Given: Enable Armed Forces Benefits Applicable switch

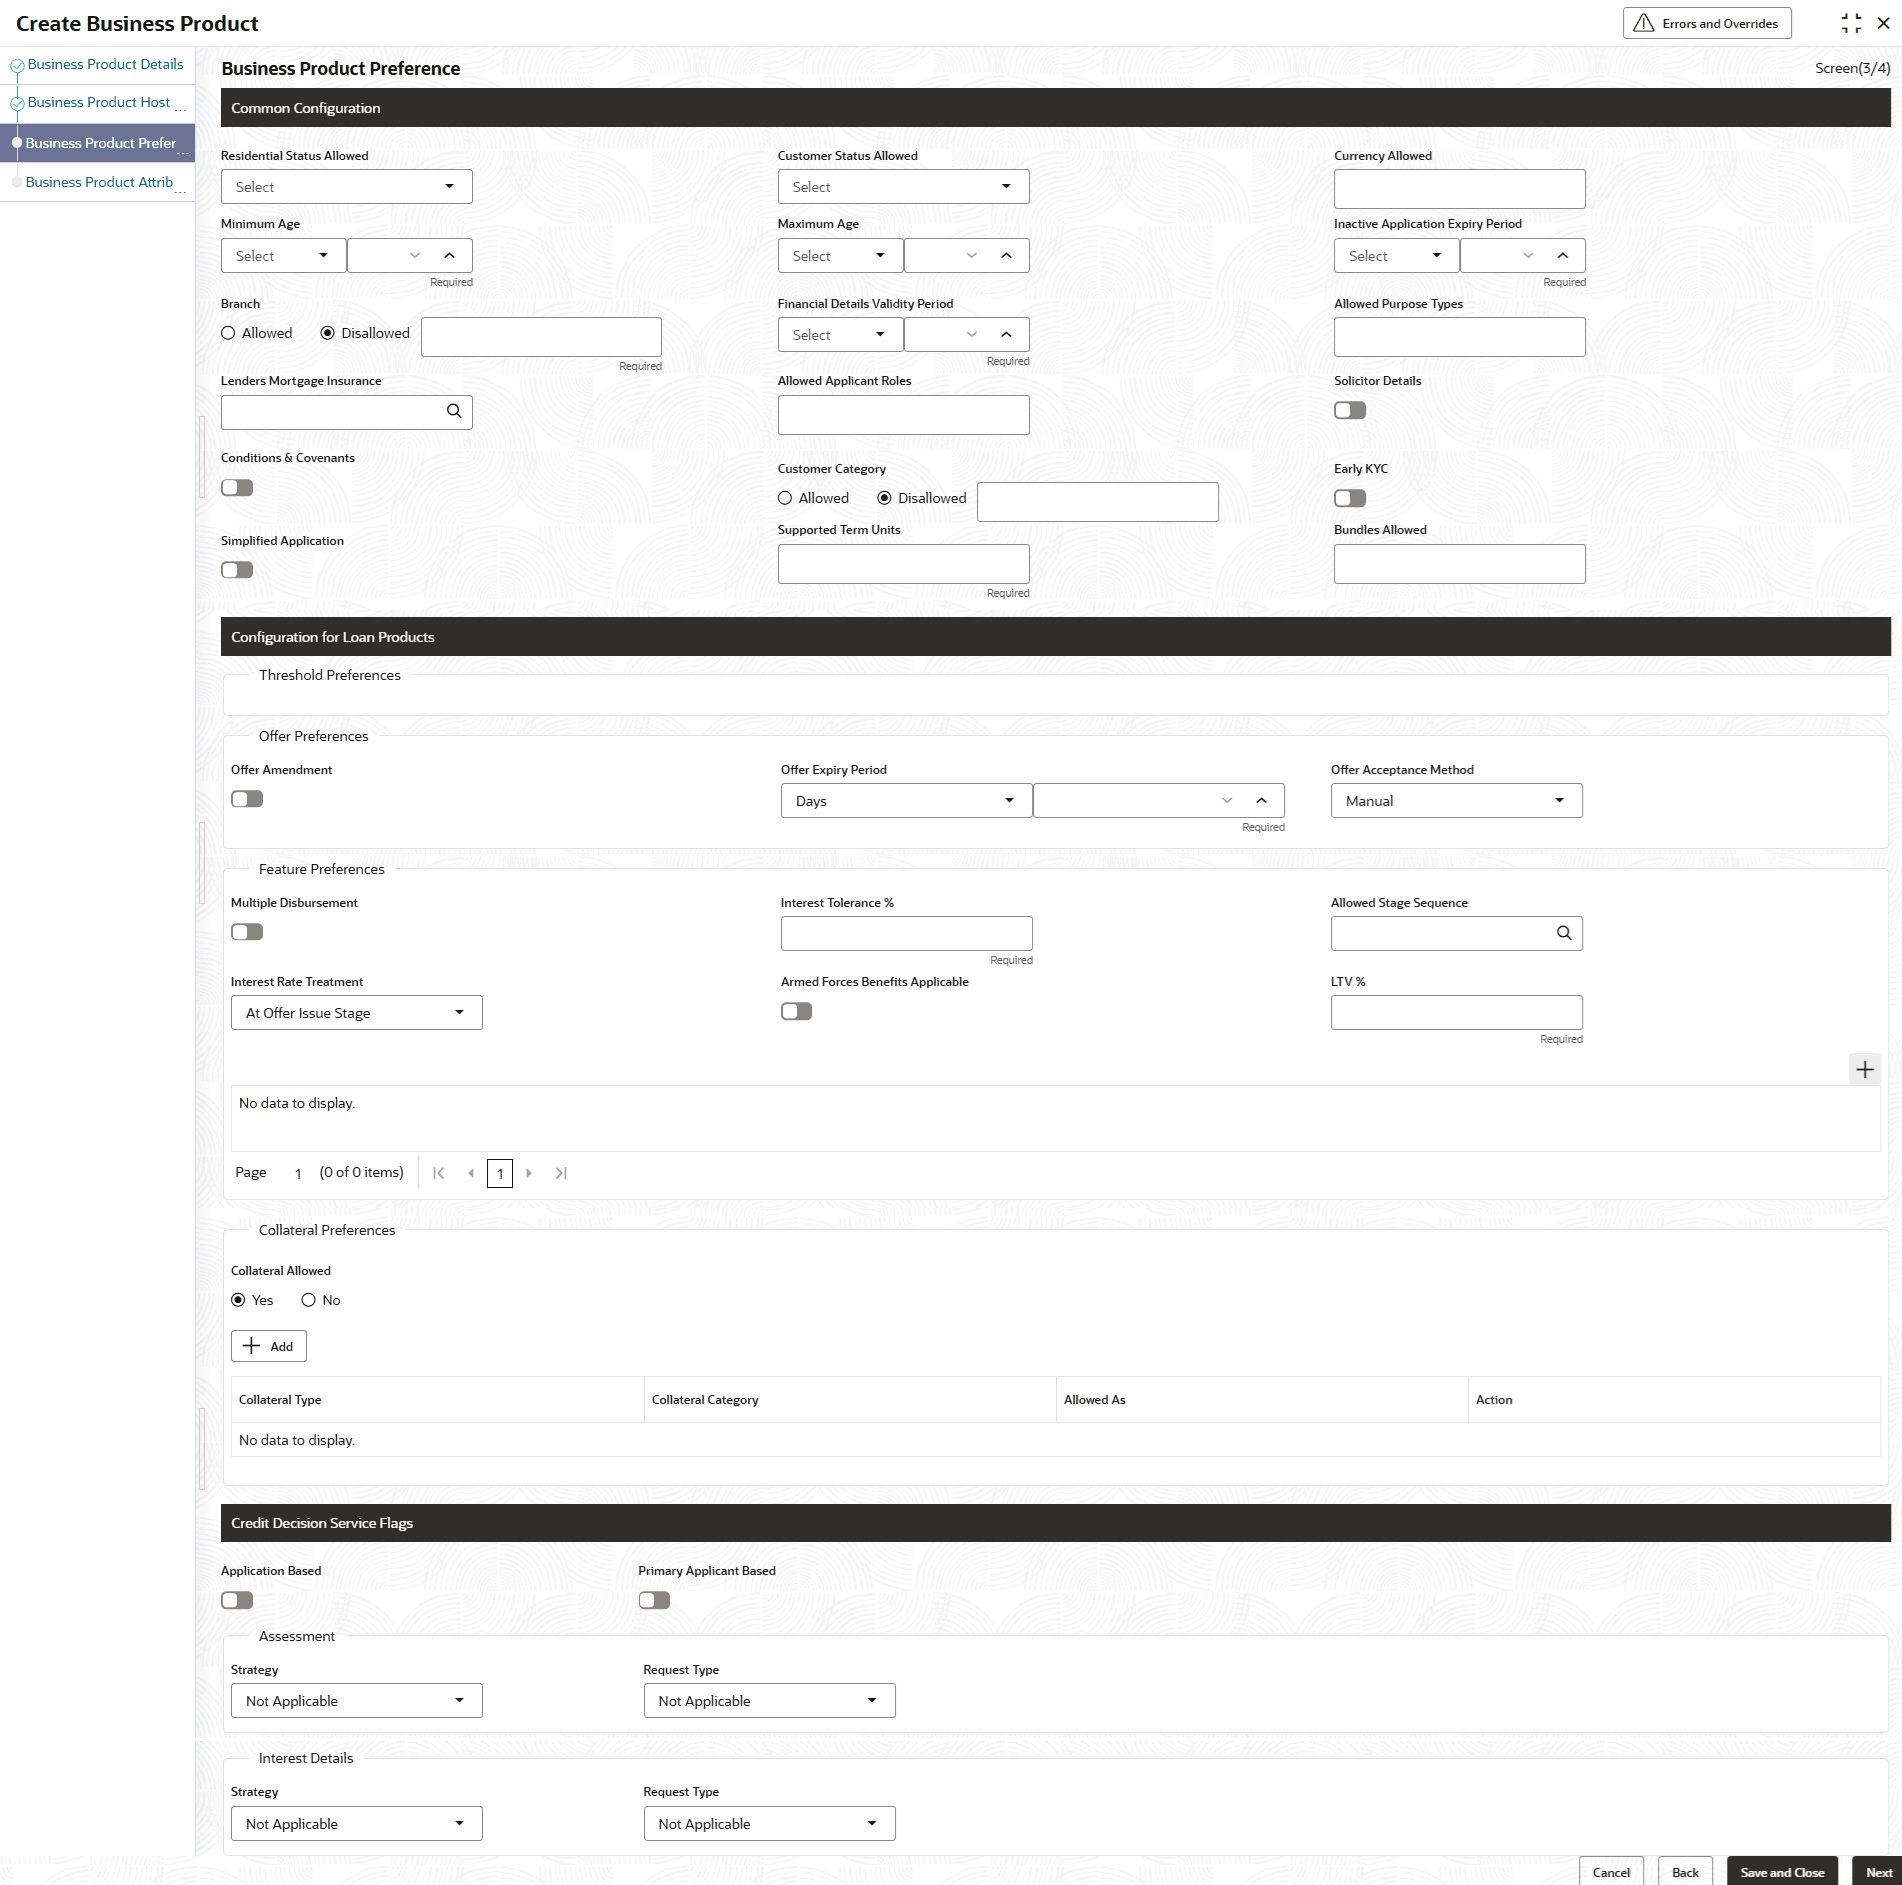Looking at the screenshot, I should pos(797,1011).
